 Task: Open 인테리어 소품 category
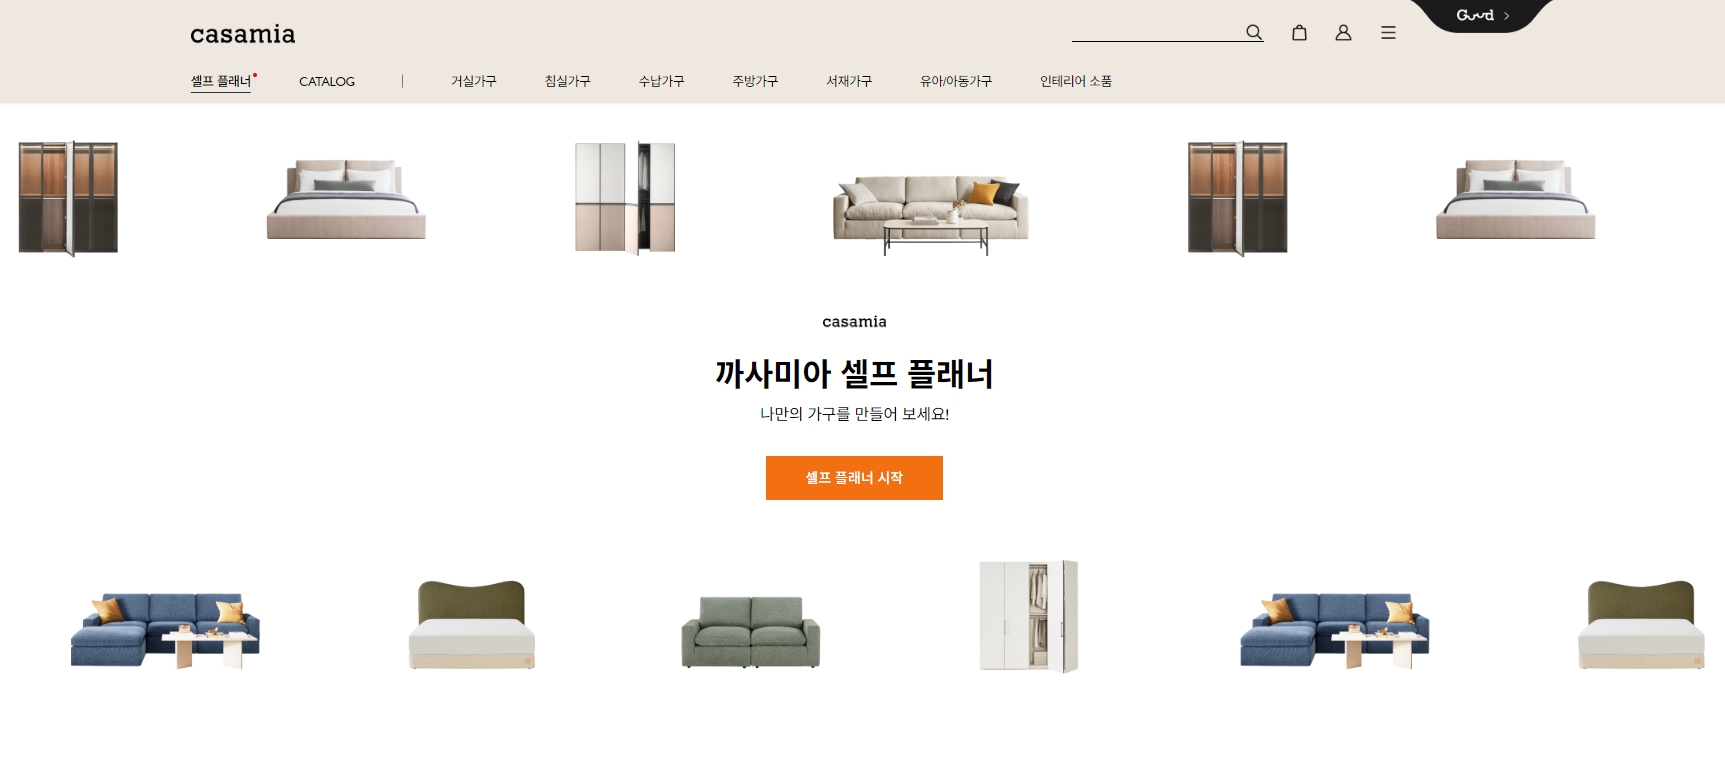click(1076, 81)
